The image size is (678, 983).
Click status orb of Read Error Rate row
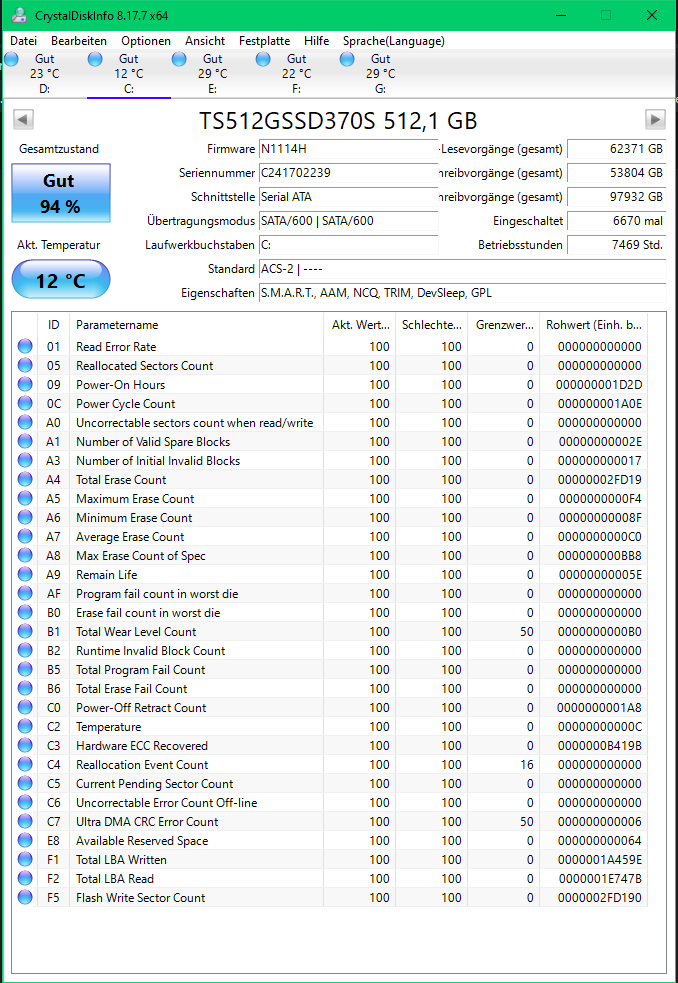tap(25, 347)
